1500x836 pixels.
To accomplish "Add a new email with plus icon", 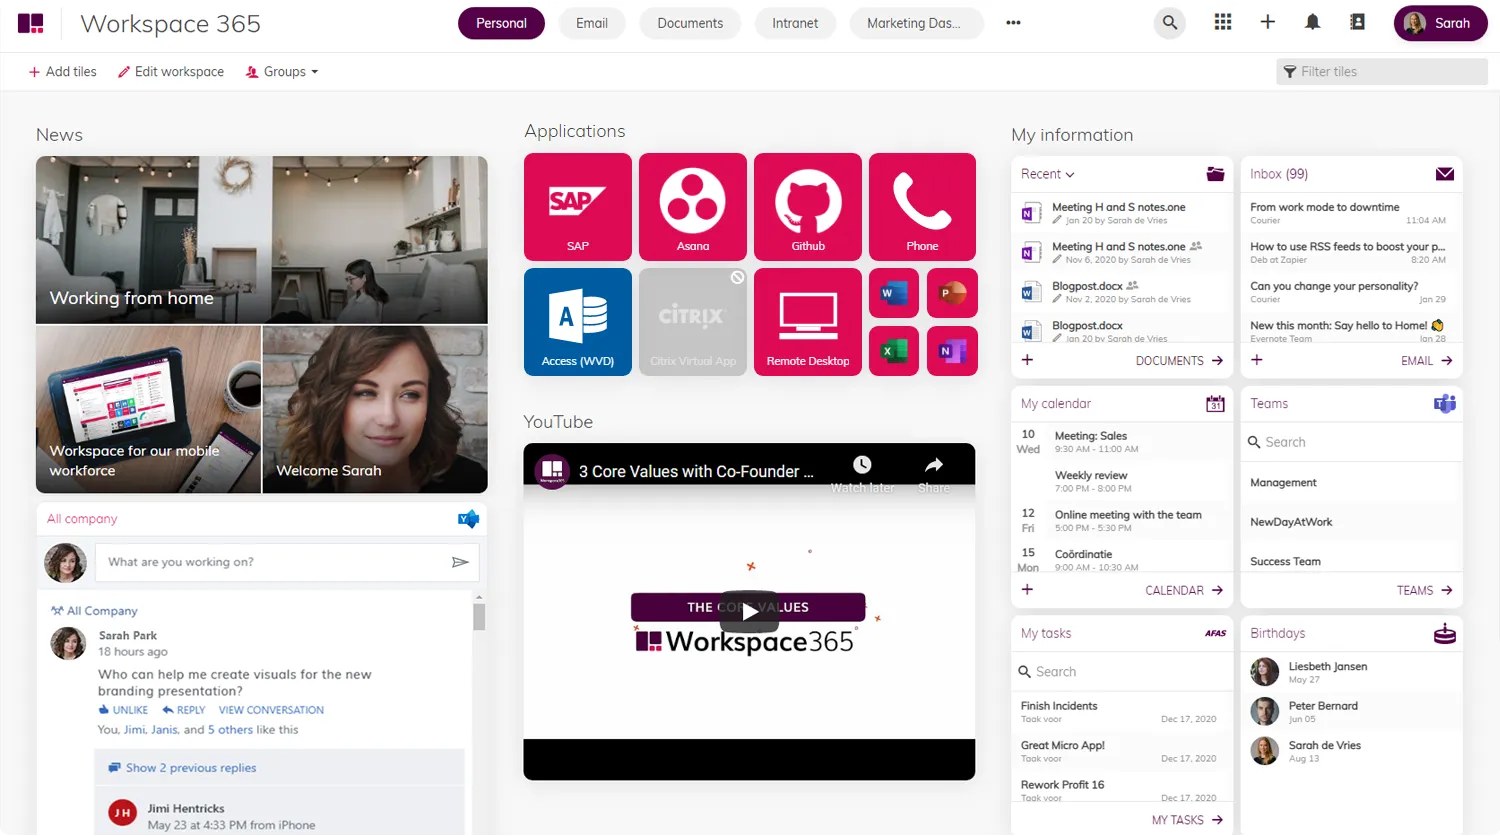I will point(1257,360).
